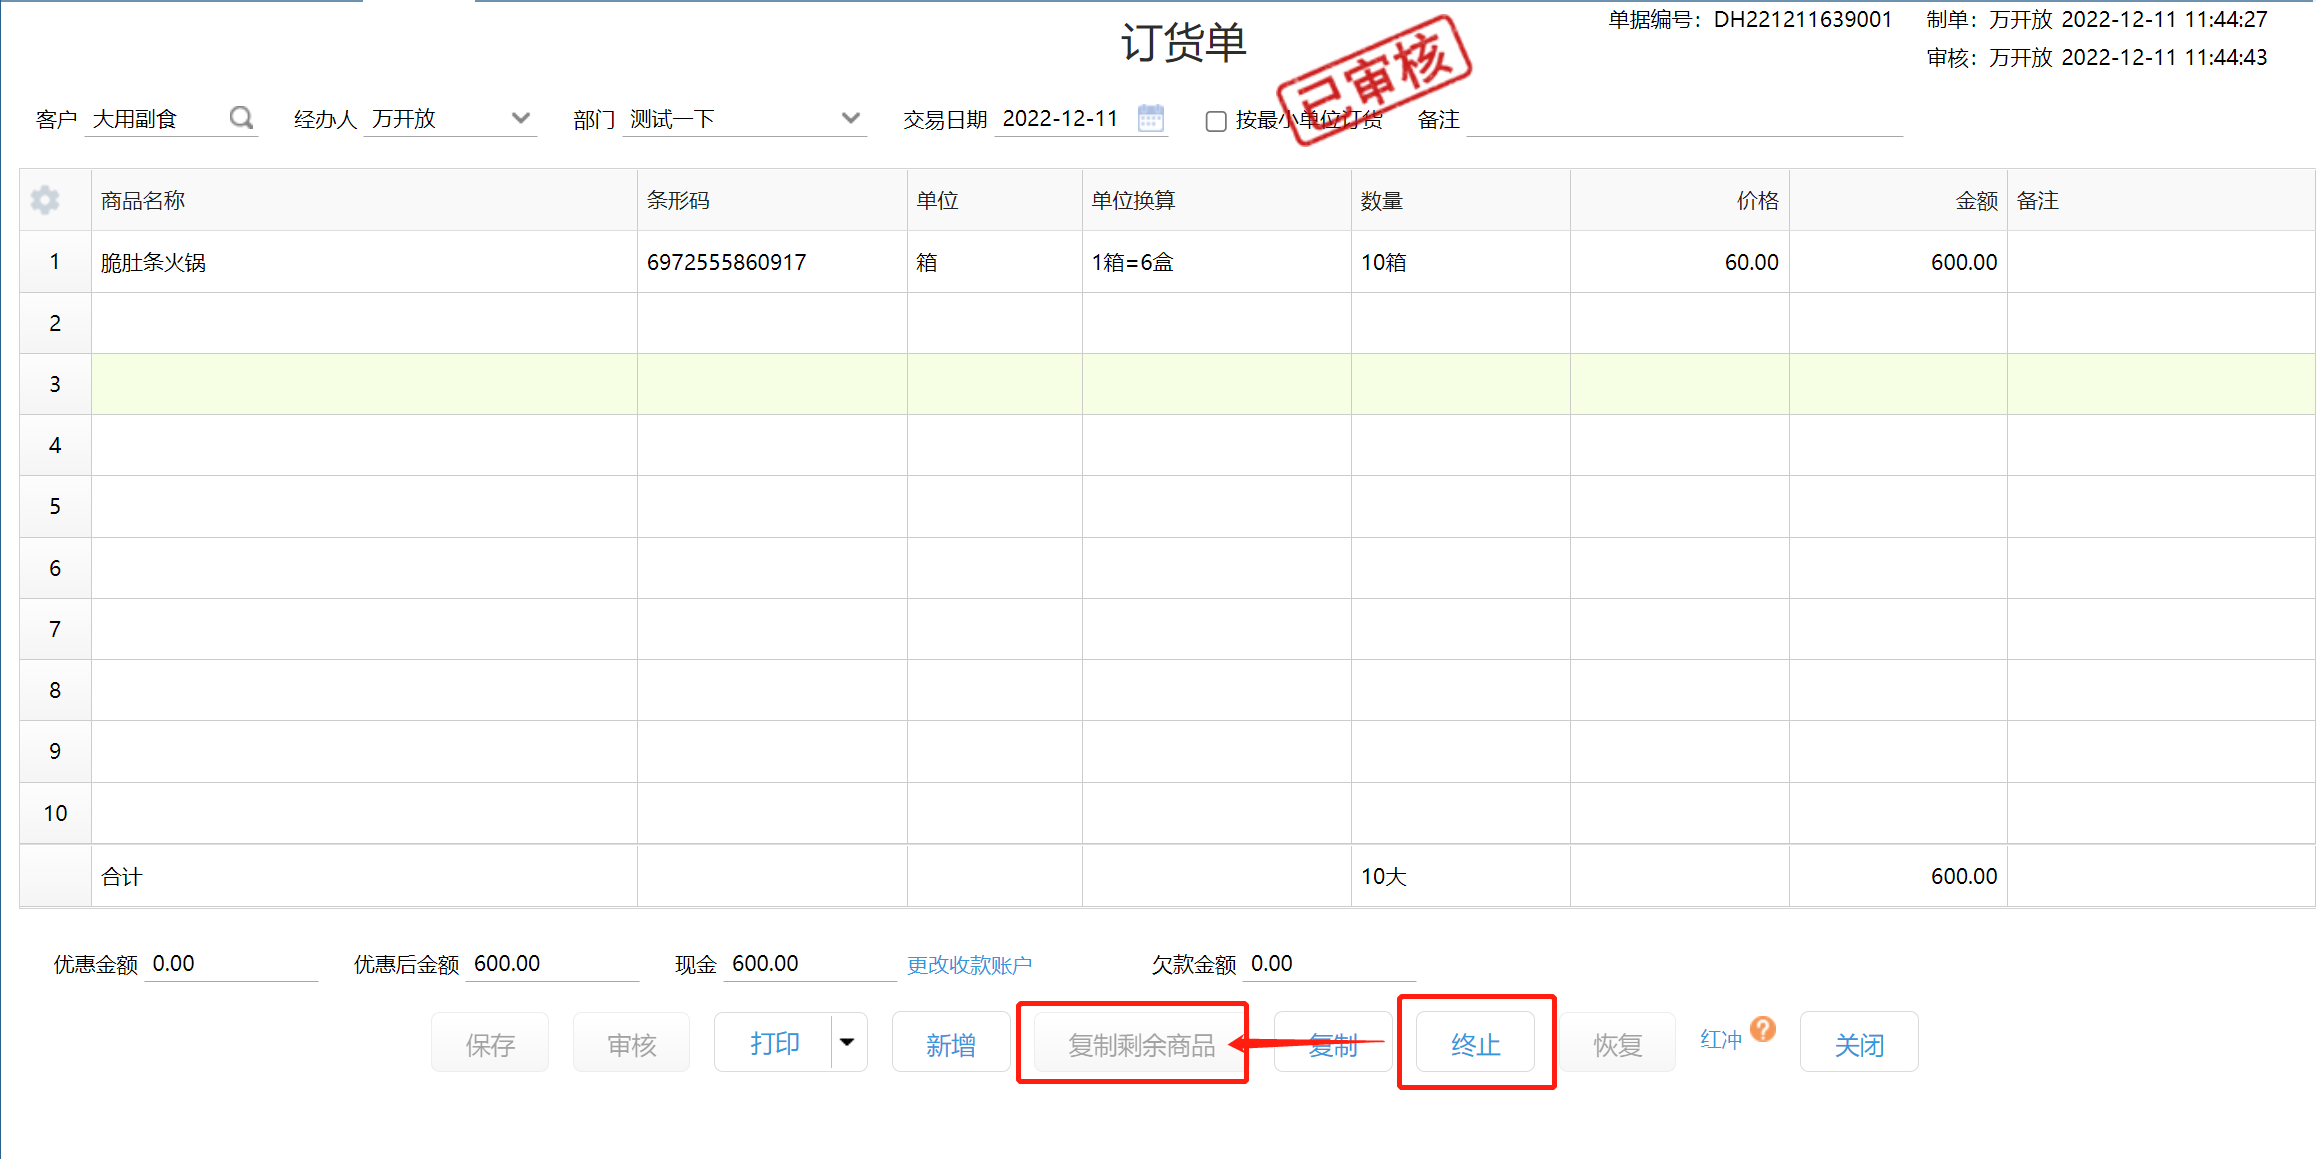Click the 打印 button
The width and height of the screenshot is (2316, 1159).
(x=773, y=1042)
